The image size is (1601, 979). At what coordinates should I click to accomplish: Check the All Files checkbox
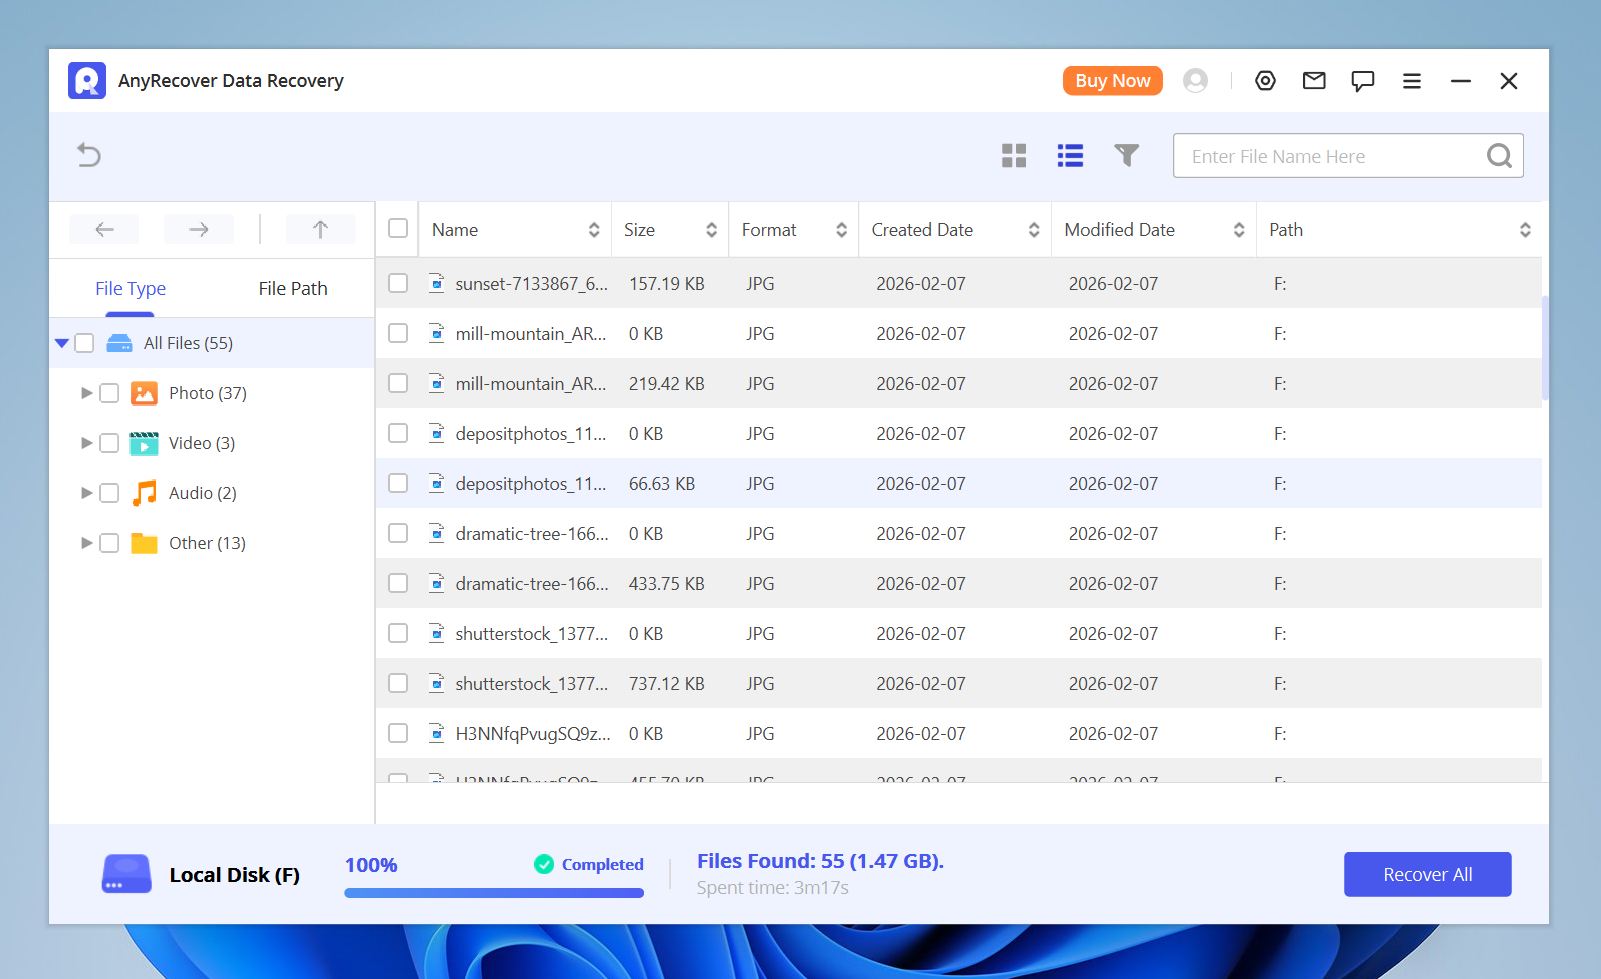tap(84, 342)
